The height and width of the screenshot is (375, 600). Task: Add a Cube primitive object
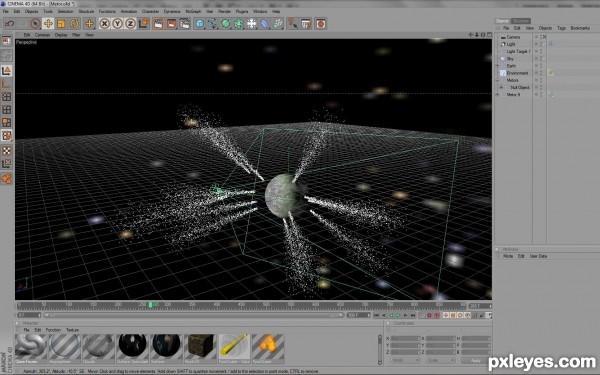click(x=200, y=24)
